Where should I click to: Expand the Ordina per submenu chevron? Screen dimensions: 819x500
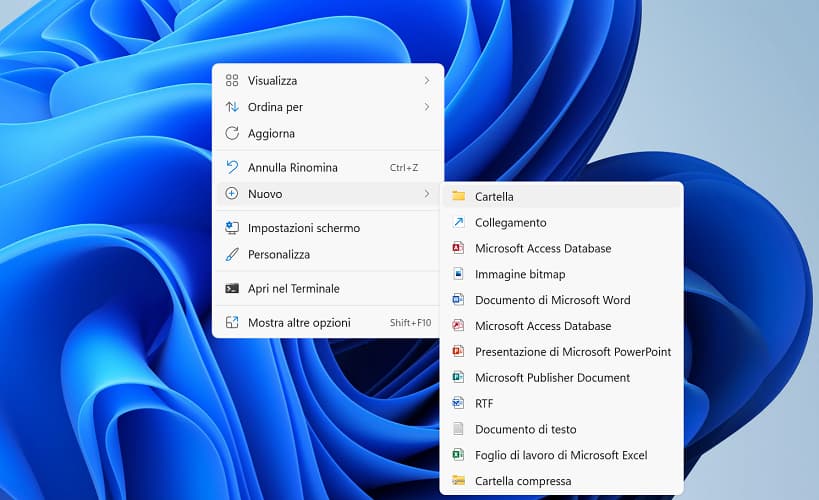pos(427,107)
